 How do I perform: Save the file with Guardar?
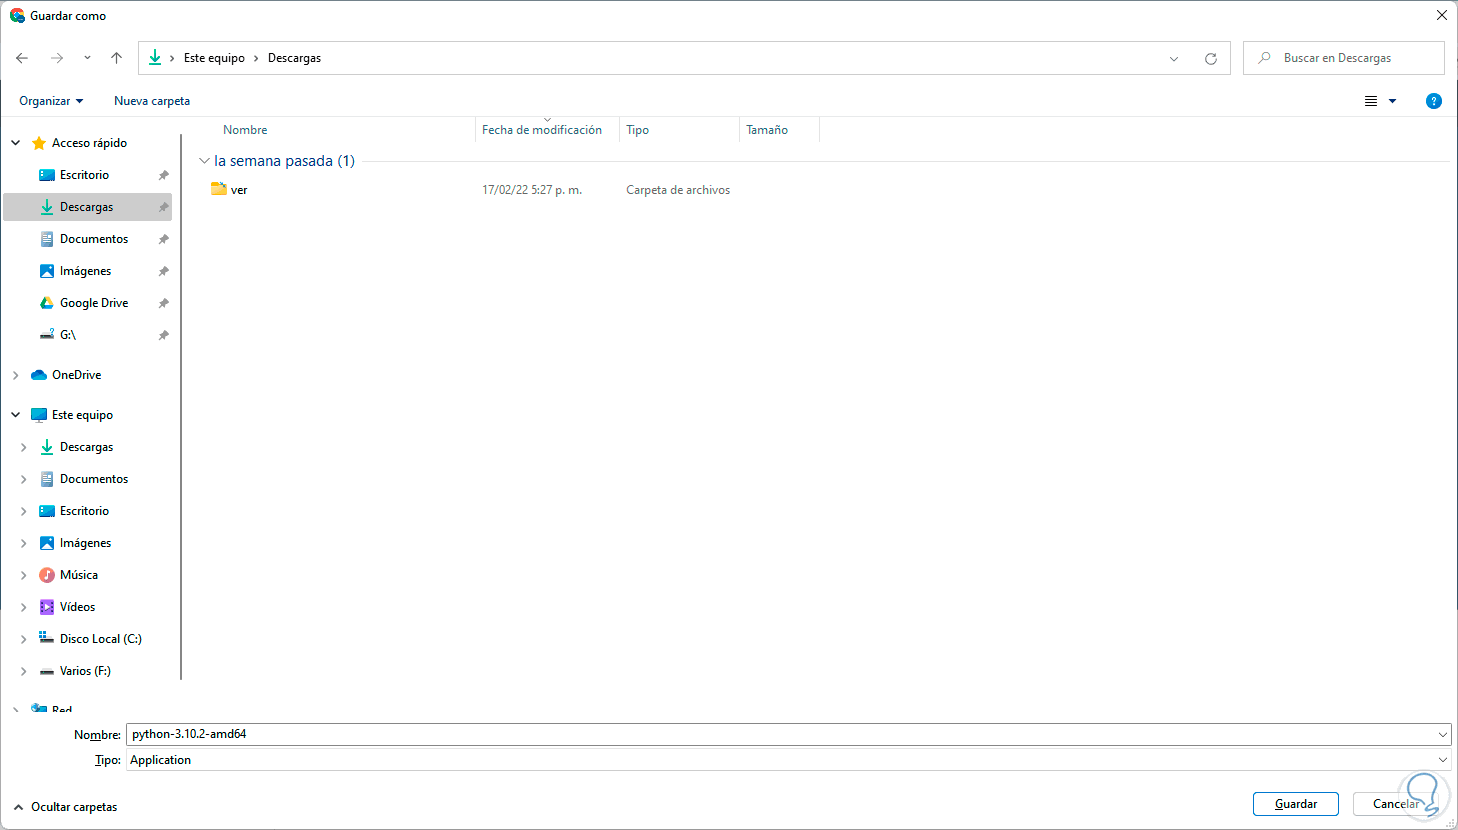click(x=1296, y=804)
